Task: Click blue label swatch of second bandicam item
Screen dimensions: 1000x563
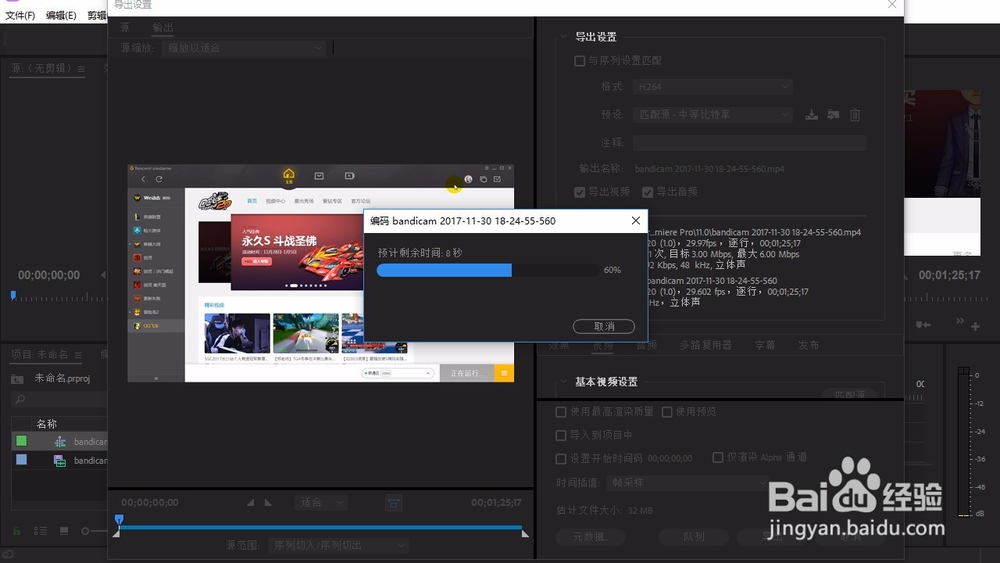Action: click(21, 460)
